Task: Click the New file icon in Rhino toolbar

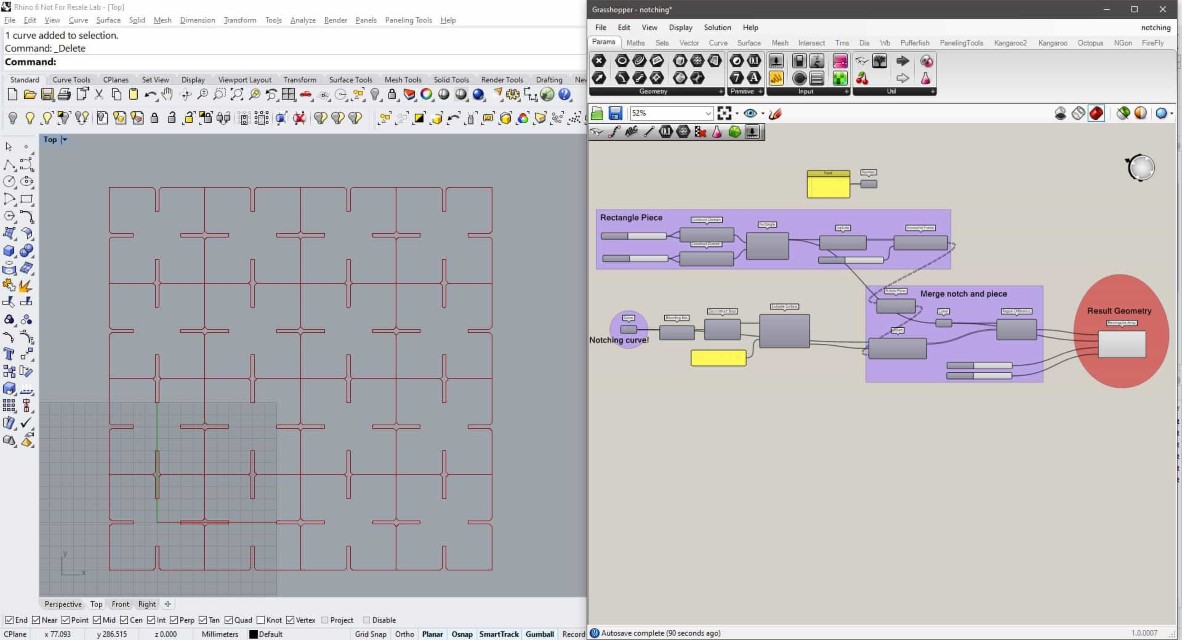Action: [12, 94]
